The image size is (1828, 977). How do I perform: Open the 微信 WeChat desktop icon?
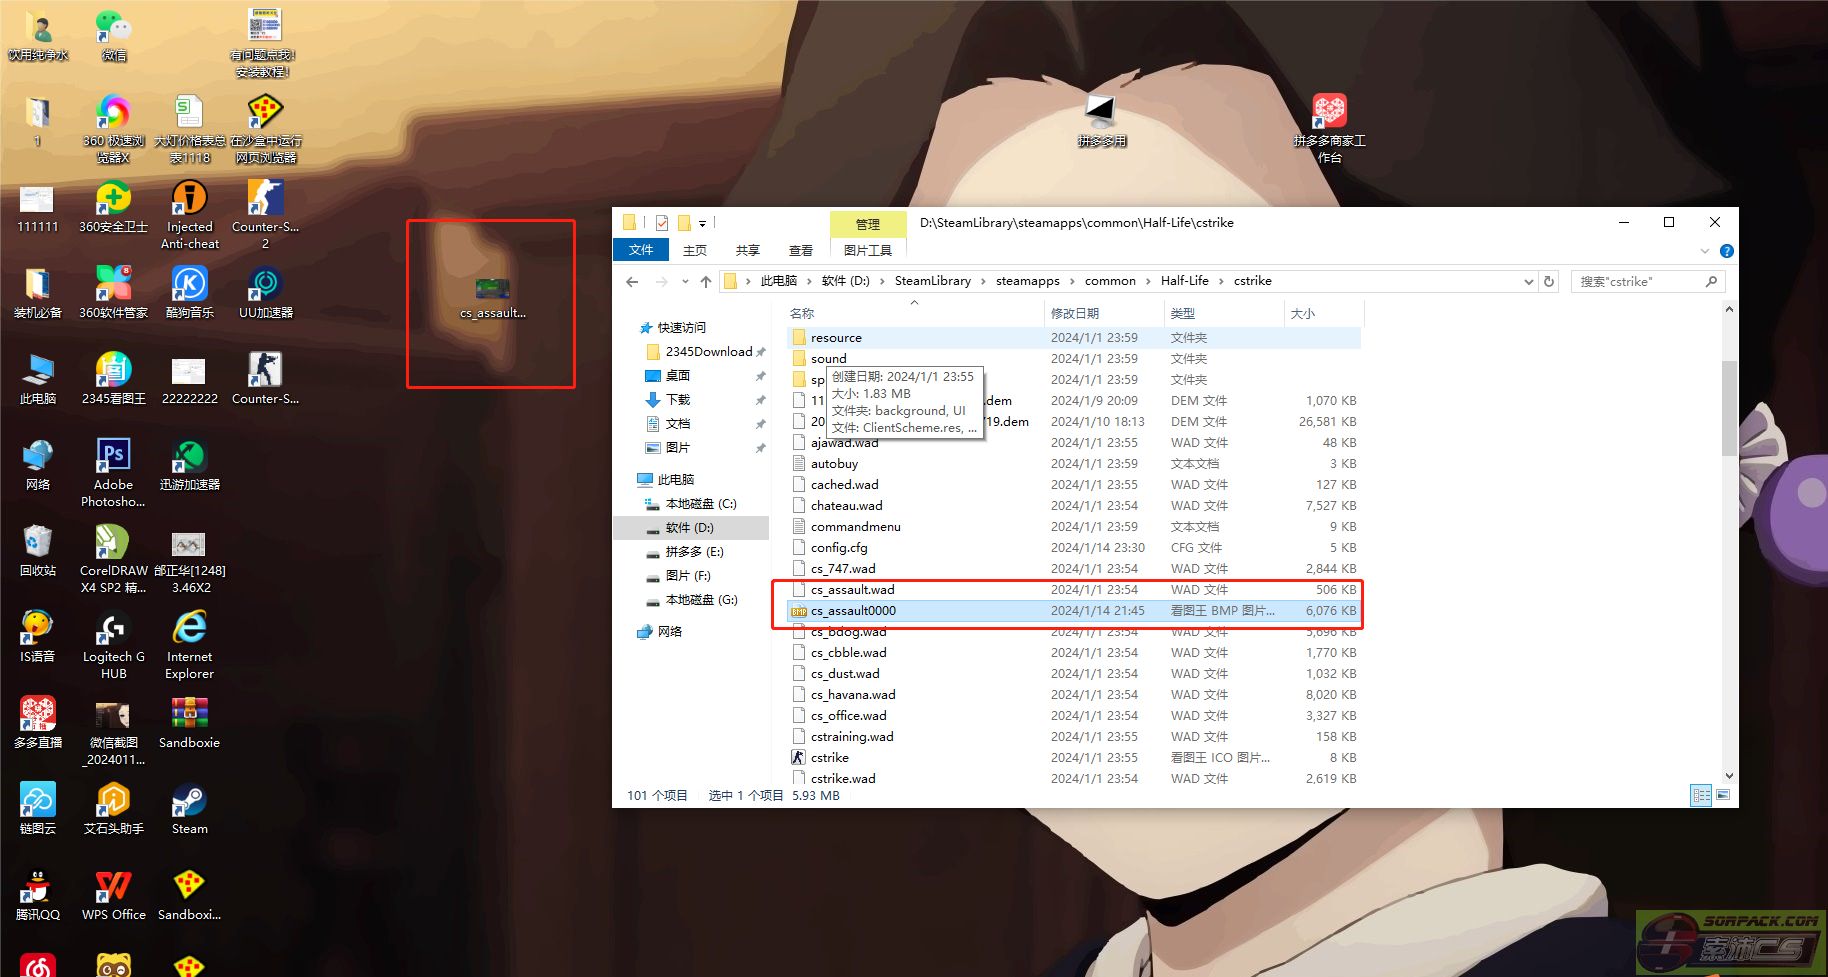pos(114,35)
